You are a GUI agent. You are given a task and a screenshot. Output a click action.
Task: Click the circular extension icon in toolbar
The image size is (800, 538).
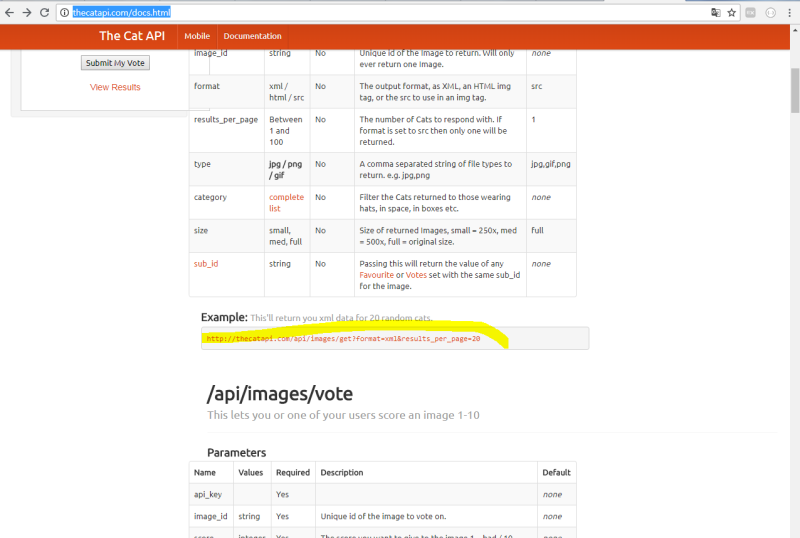770,13
